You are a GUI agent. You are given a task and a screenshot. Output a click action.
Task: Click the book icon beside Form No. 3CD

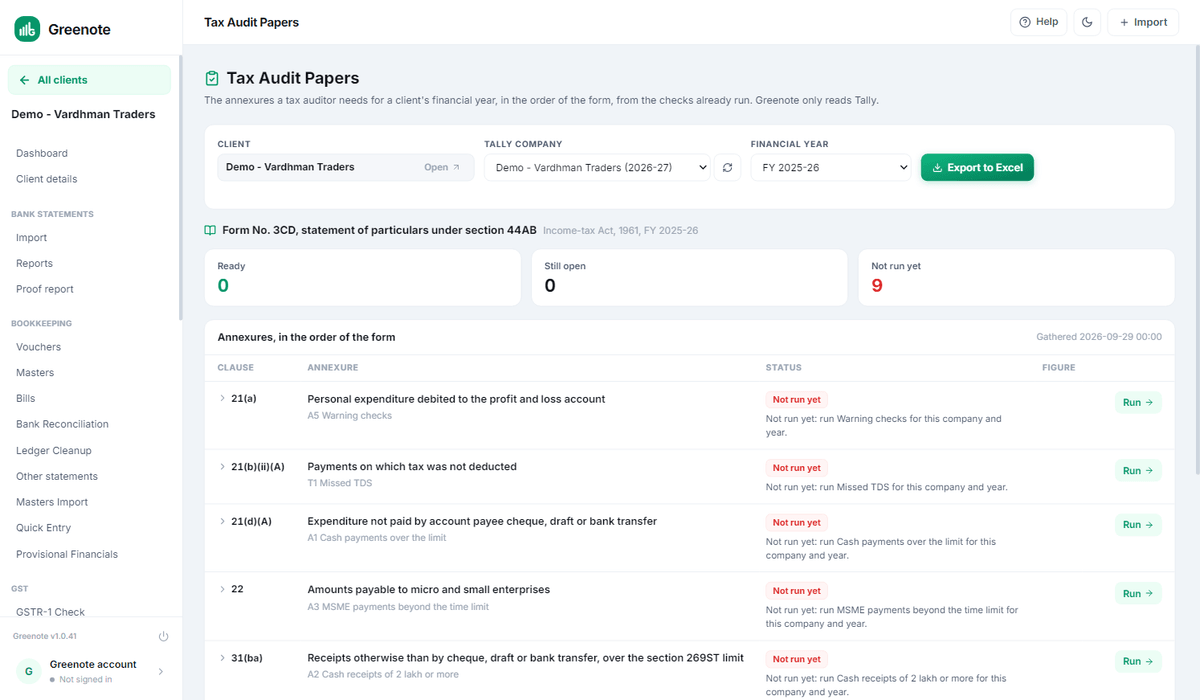[210, 230]
